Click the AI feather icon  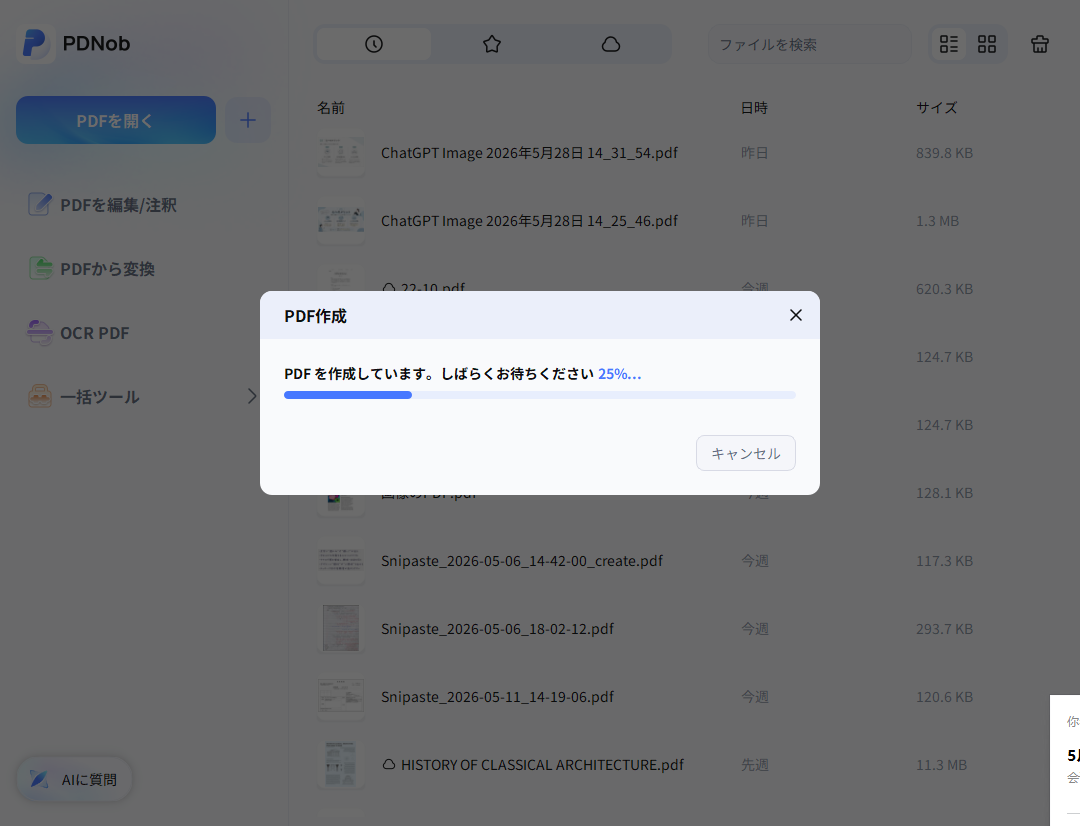pos(39,779)
